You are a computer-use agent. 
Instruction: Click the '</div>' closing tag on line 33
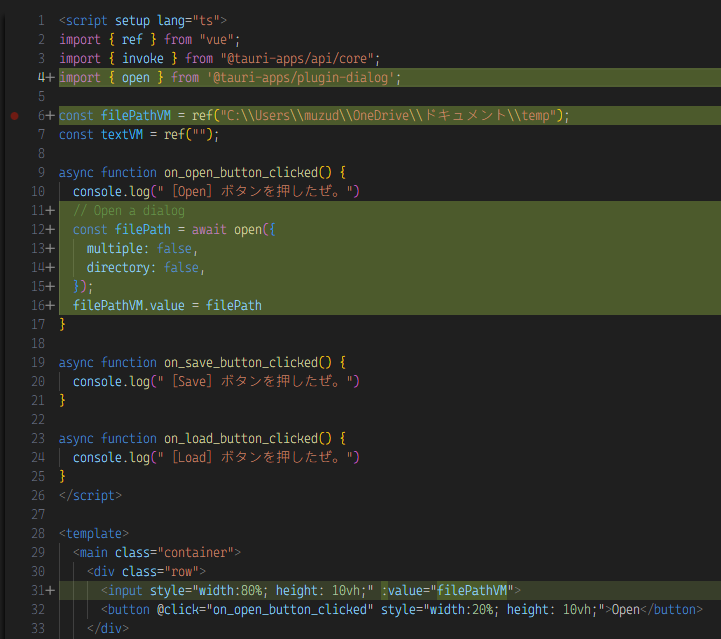[x=108, y=628]
